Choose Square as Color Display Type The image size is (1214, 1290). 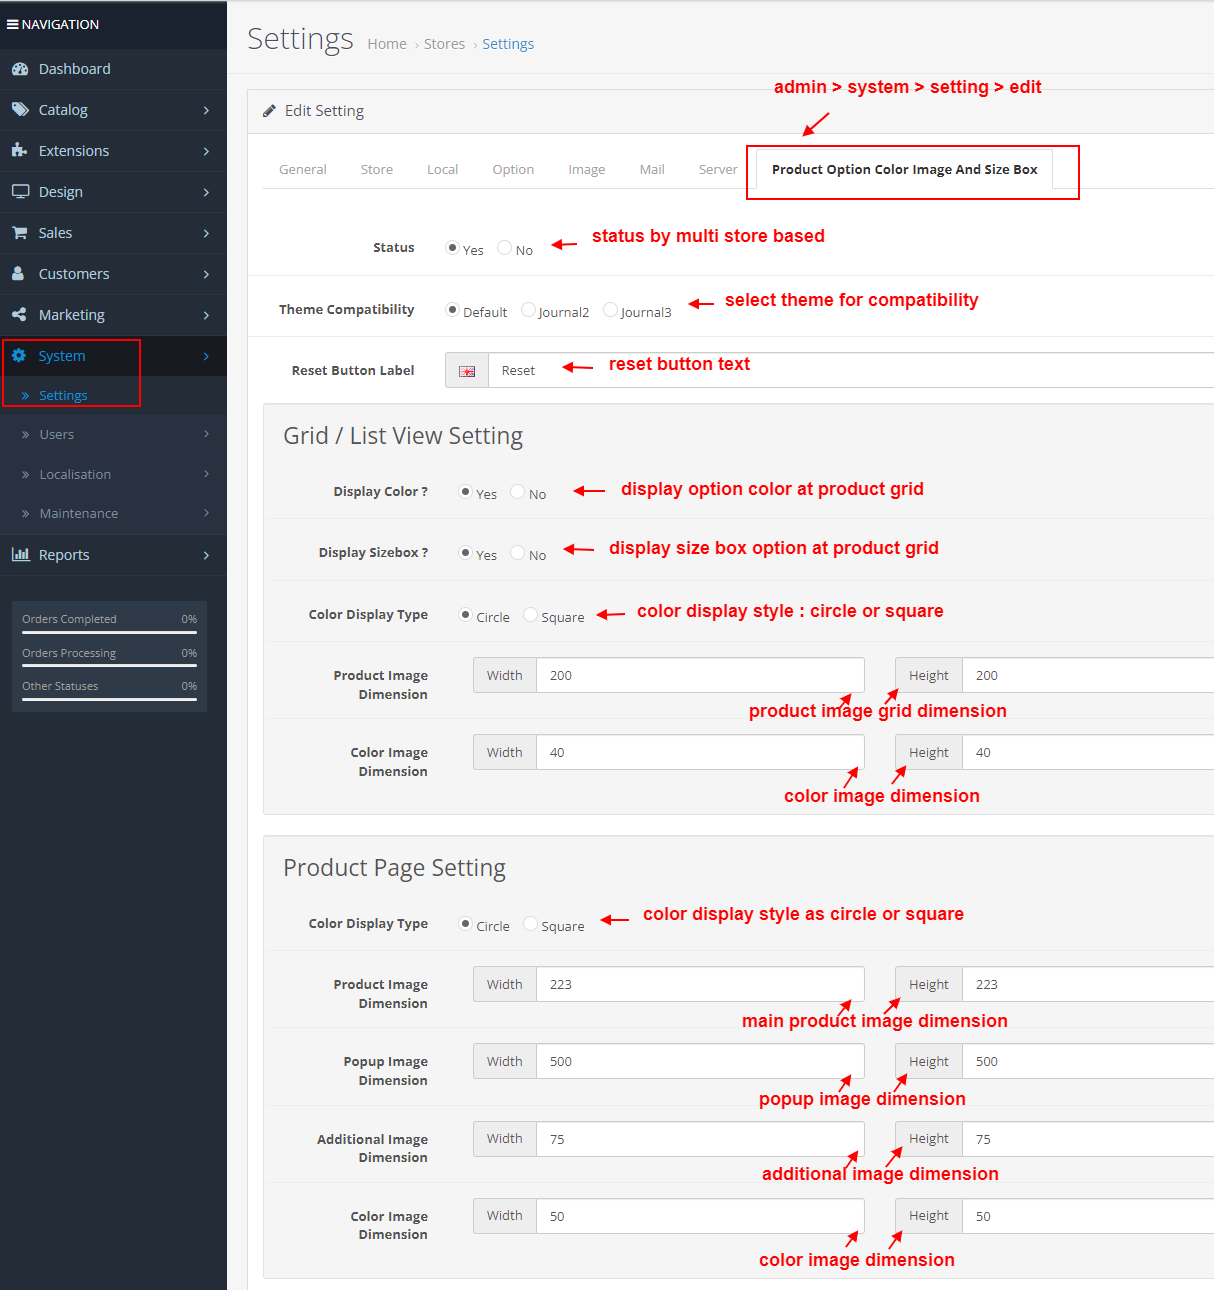[530, 614]
